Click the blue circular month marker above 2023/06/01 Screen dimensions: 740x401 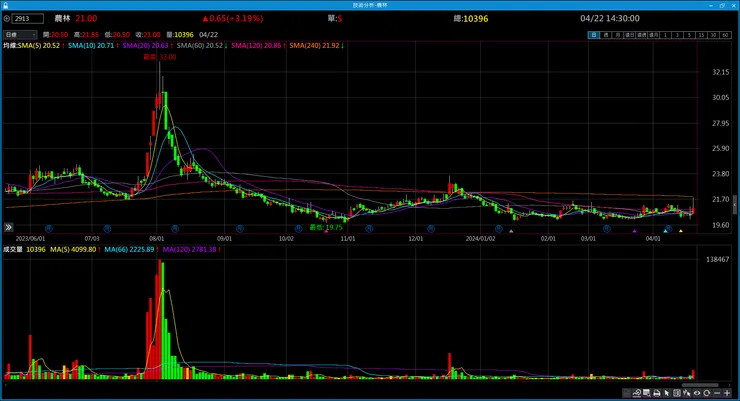coord(49,228)
